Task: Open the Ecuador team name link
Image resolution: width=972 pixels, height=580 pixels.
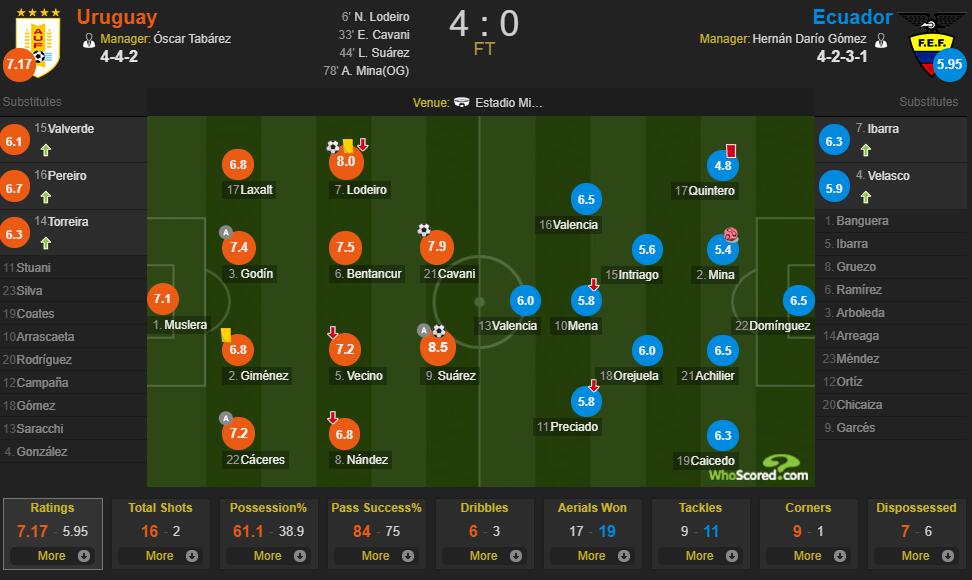Action: pyautogui.click(x=852, y=17)
